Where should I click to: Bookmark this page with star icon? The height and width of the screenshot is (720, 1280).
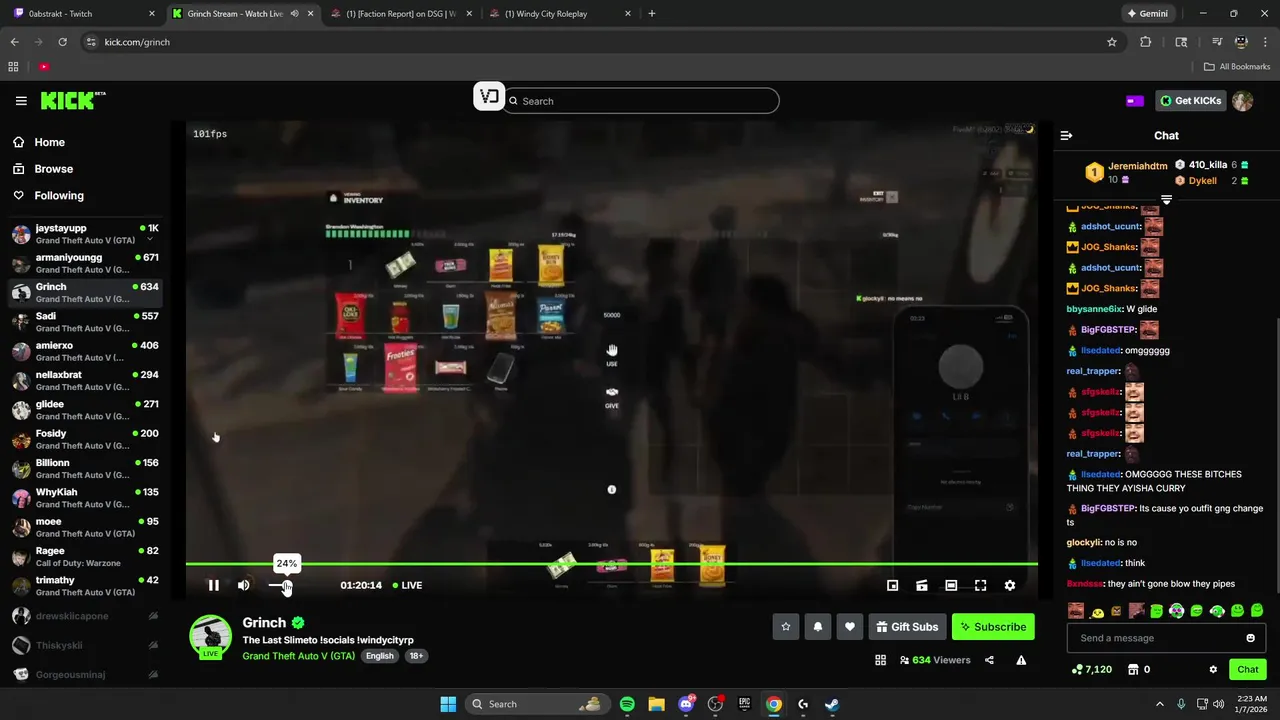click(x=1112, y=42)
